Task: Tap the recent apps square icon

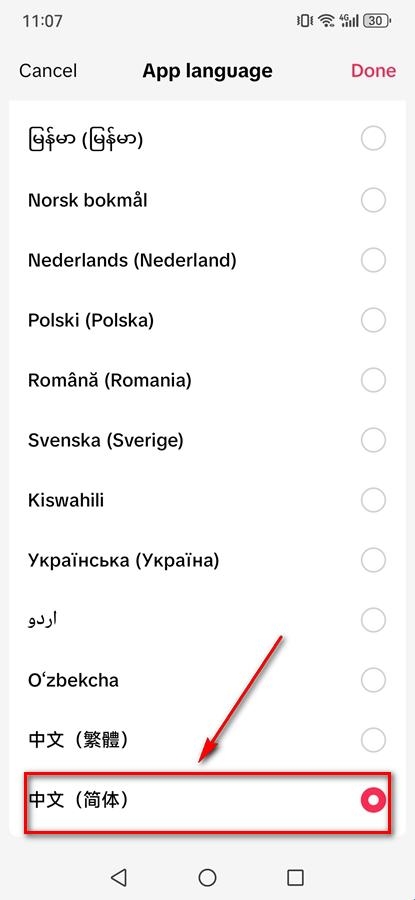Action: pyautogui.click(x=295, y=877)
